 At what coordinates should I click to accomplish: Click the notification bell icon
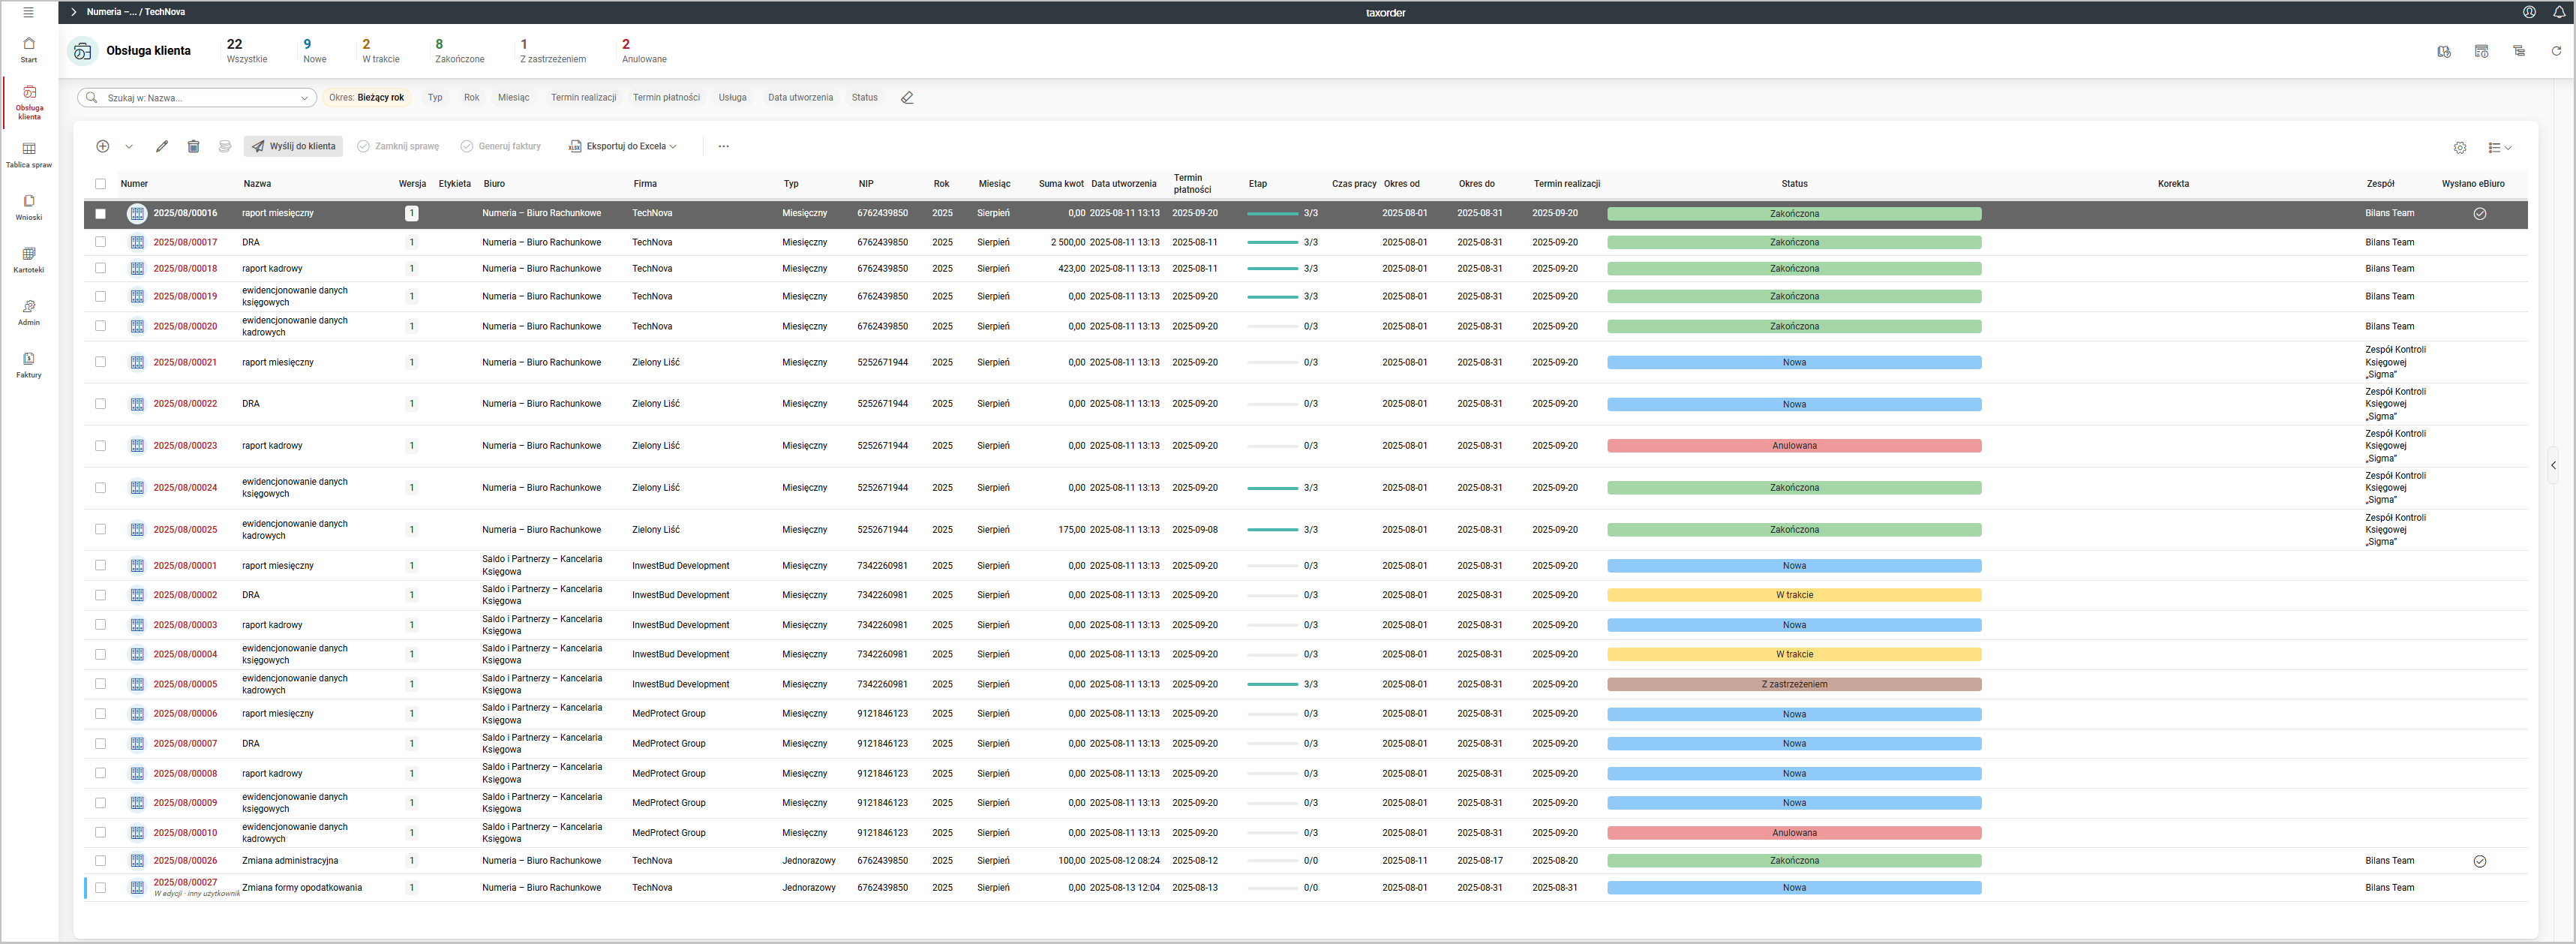[x=2559, y=12]
